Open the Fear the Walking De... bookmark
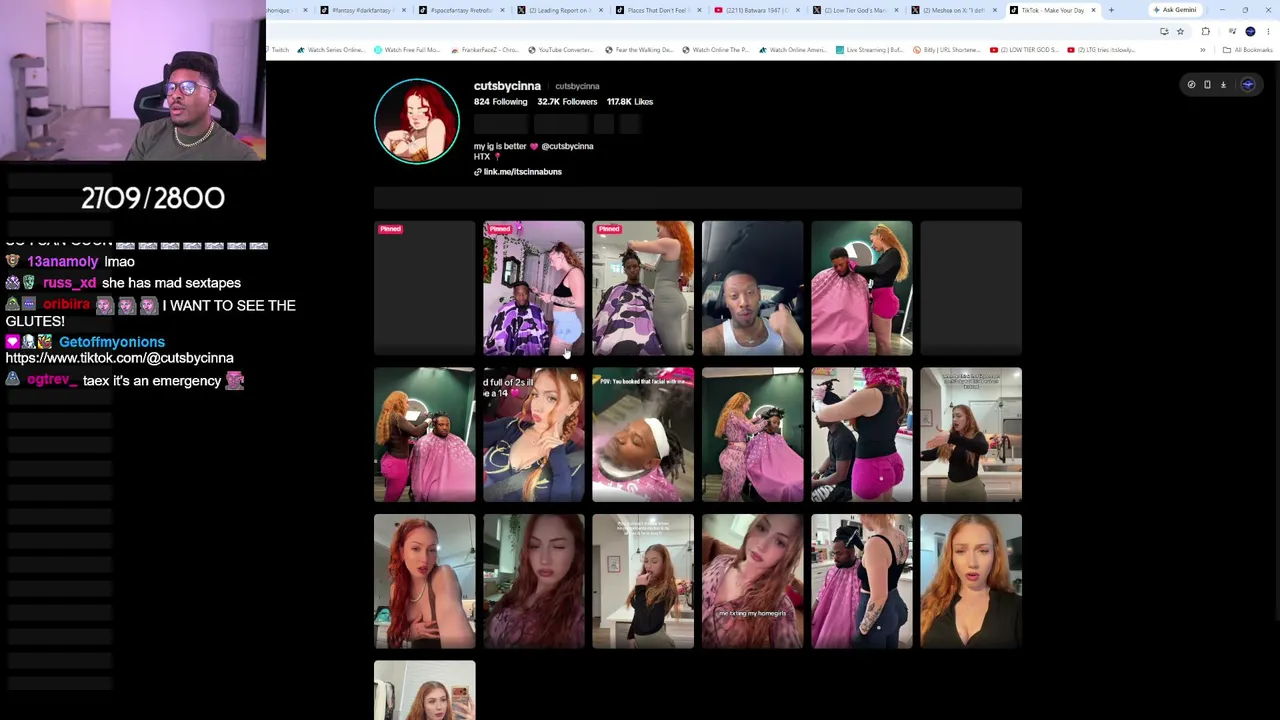1280x720 pixels. click(640, 50)
